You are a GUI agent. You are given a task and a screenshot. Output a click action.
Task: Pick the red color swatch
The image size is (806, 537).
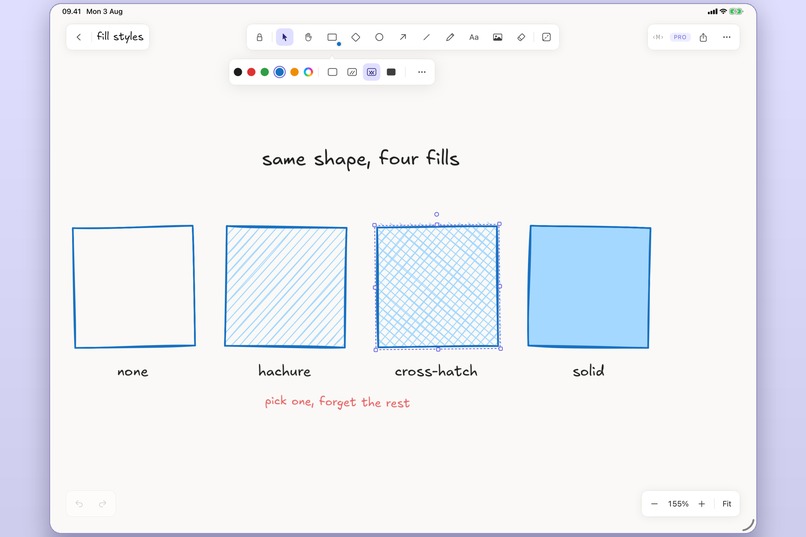251,72
